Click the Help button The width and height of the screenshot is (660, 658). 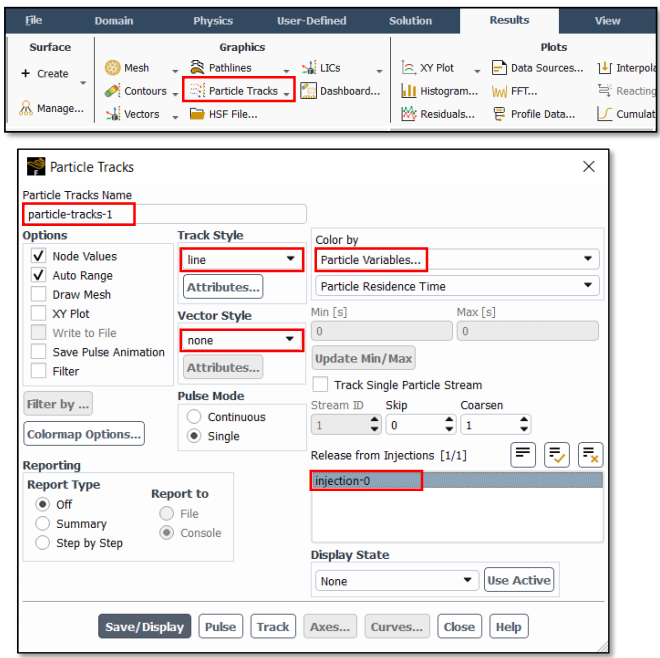coord(508,626)
